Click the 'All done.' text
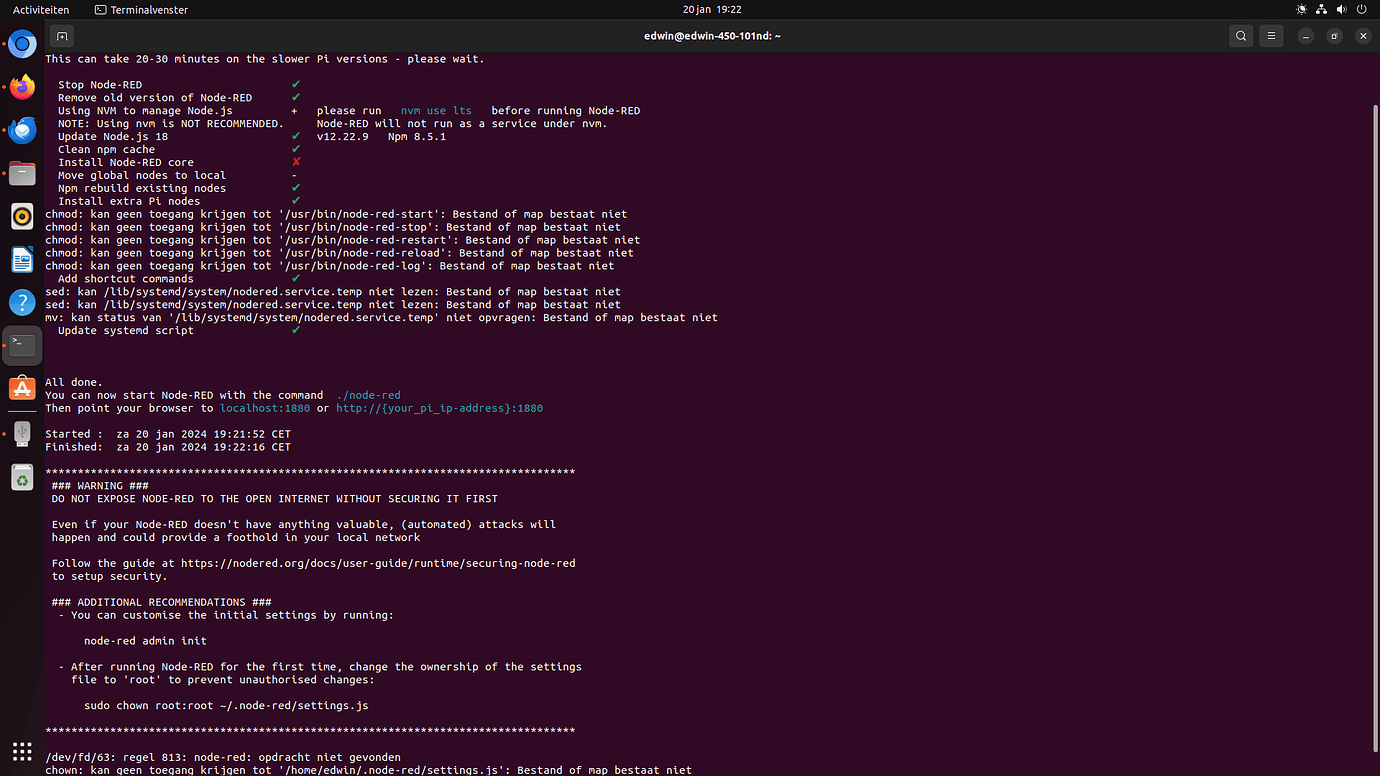 tap(74, 382)
